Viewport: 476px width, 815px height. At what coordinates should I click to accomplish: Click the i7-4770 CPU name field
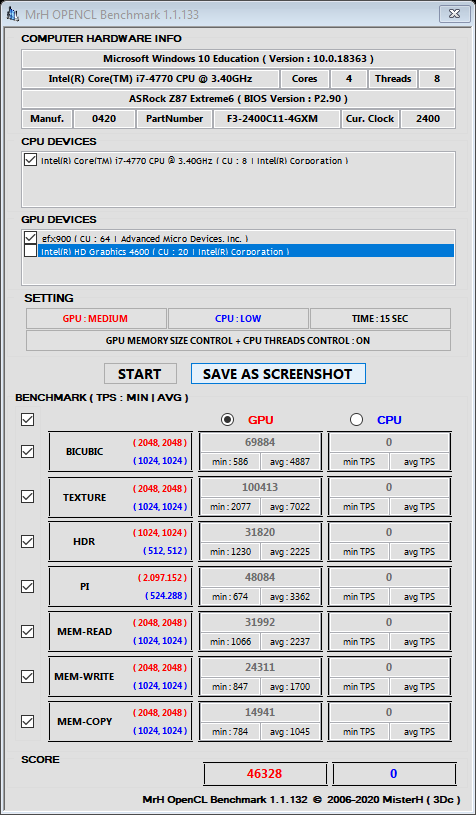tap(150, 79)
